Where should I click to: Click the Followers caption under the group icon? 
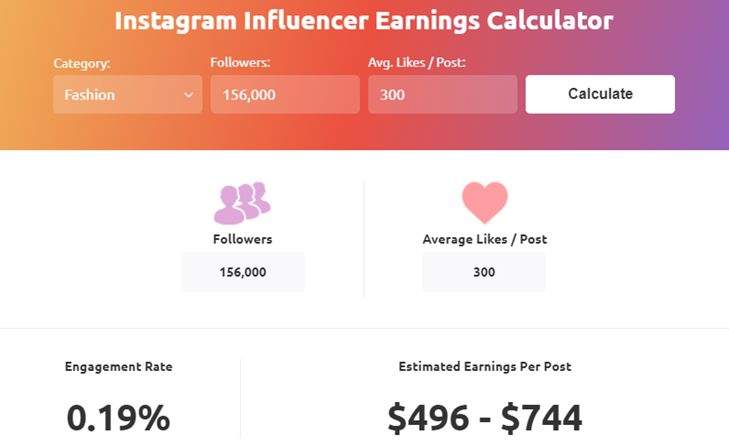[242, 240]
